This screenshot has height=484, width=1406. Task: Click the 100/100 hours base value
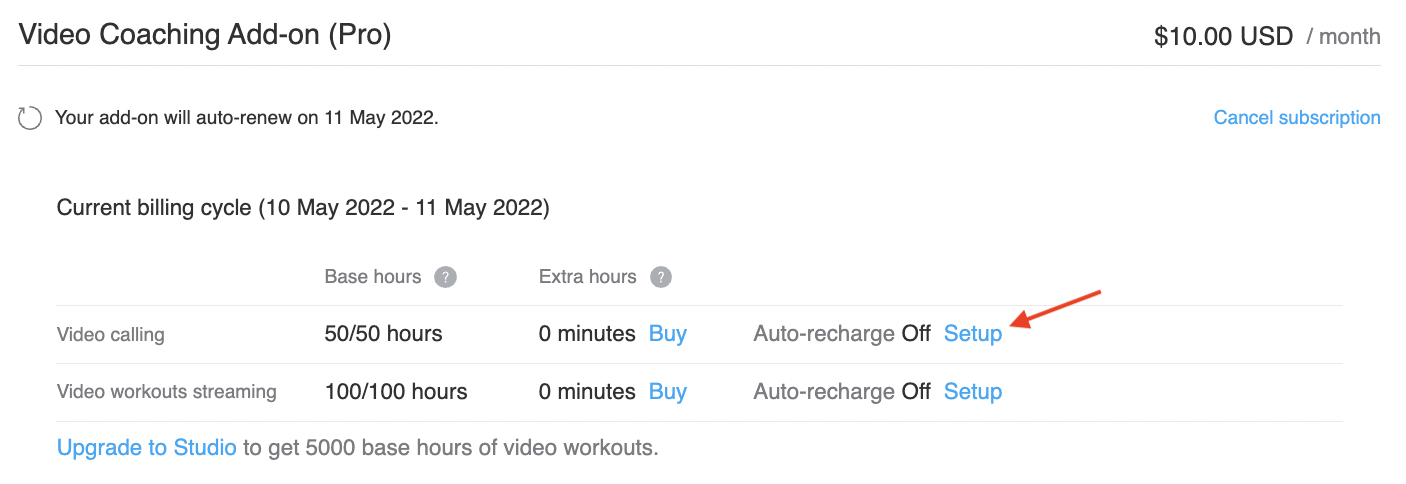point(396,391)
